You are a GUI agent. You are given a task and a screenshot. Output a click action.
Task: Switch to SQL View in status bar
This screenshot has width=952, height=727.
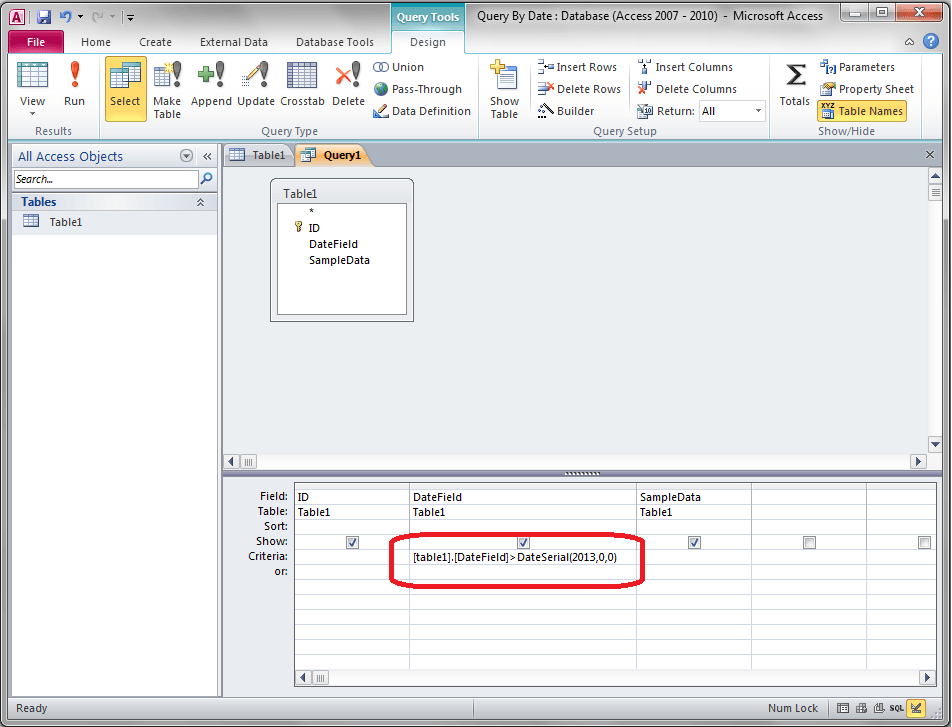897,708
